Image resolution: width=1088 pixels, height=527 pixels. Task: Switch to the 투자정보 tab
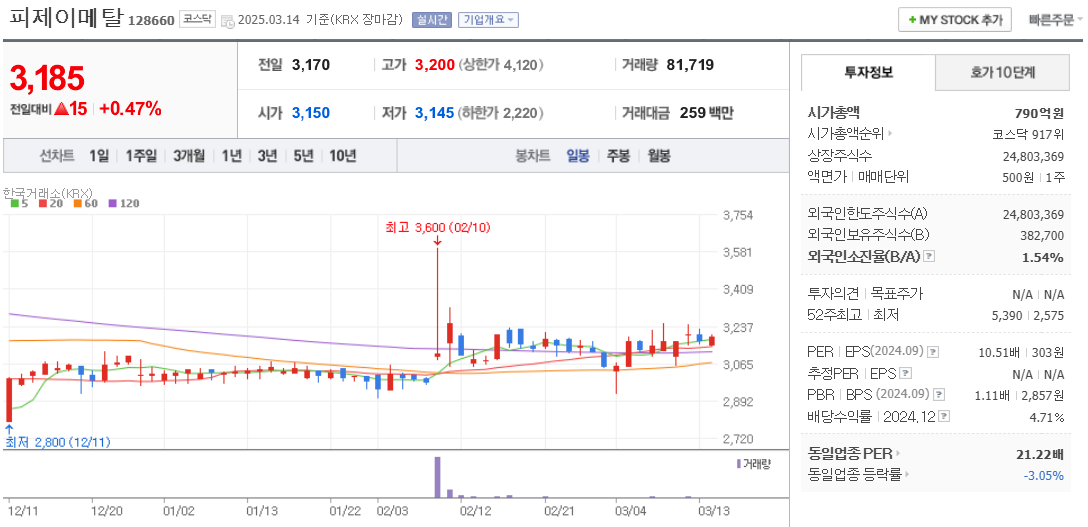pyautogui.click(x=869, y=72)
